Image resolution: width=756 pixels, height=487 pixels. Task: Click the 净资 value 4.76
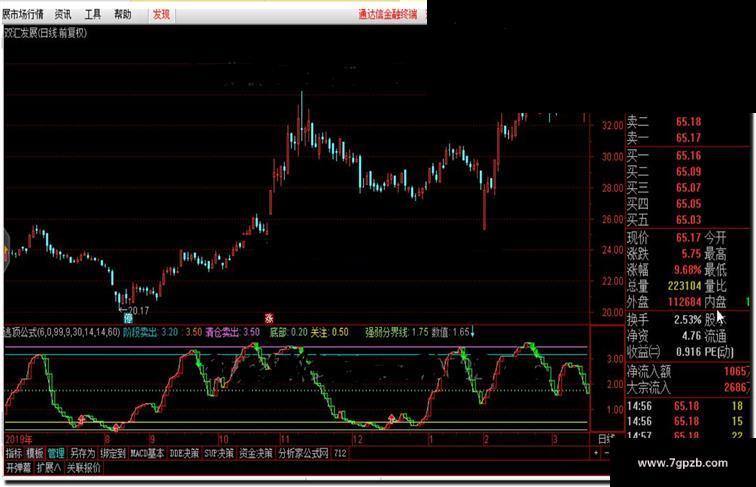click(691, 336)
